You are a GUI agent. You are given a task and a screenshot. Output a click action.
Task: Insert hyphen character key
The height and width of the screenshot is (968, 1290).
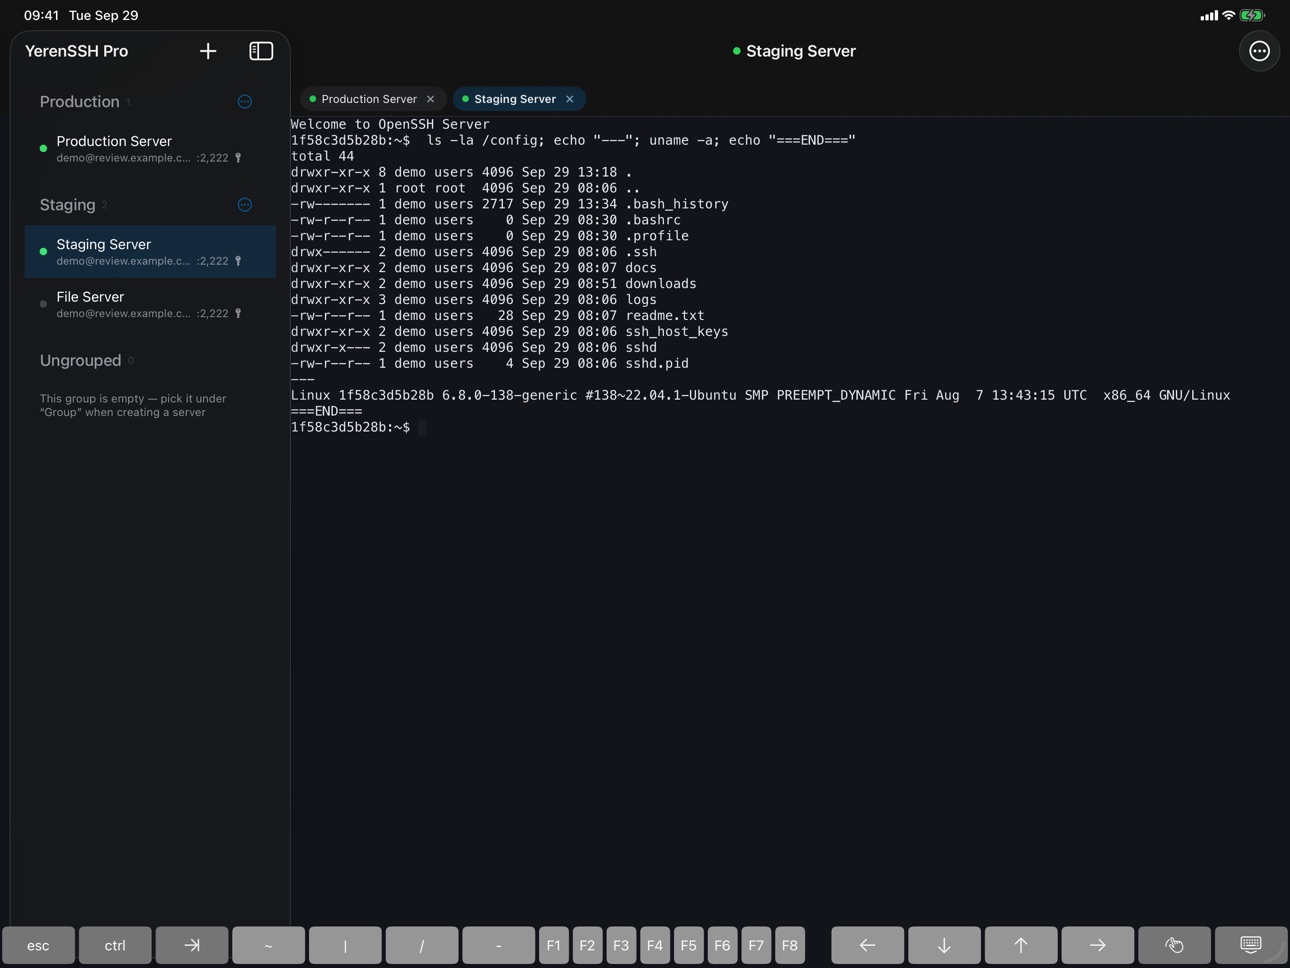pyautogui.click(x=498, y=945)
